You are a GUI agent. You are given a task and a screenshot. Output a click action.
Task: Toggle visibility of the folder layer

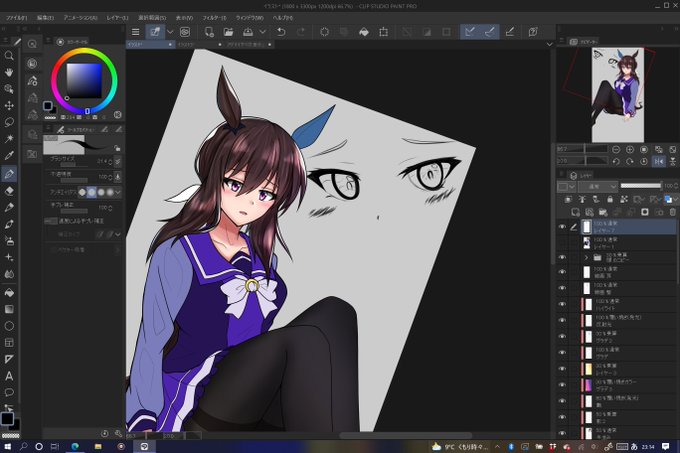[562, 257]
